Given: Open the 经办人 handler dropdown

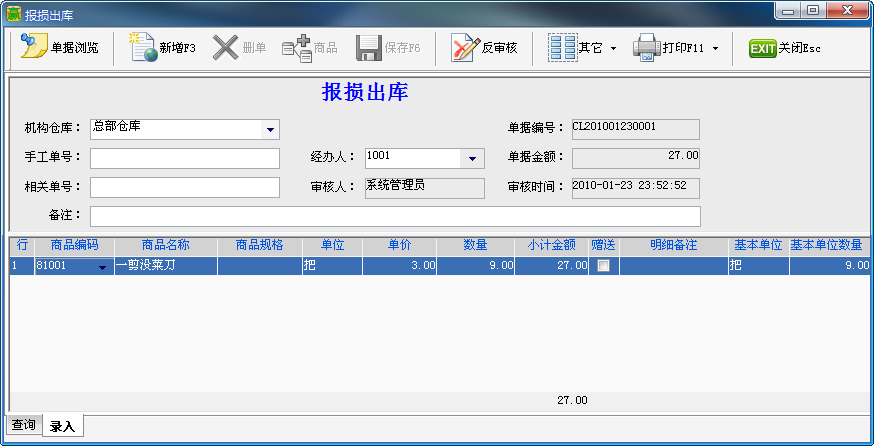Looking at the screenshot, I should 472,158.
